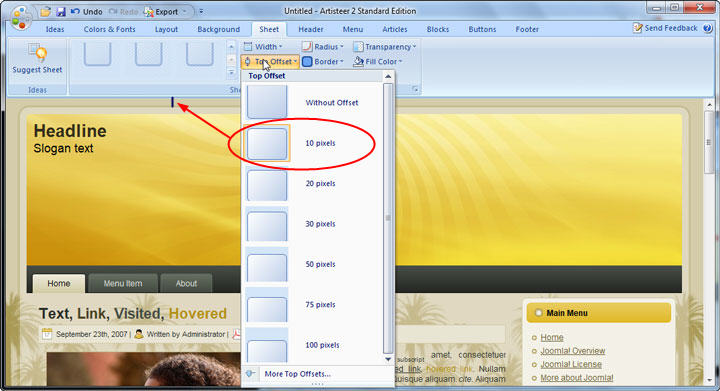Click the Help question mark icon
The image size is (720, 391).
point(708,28)
